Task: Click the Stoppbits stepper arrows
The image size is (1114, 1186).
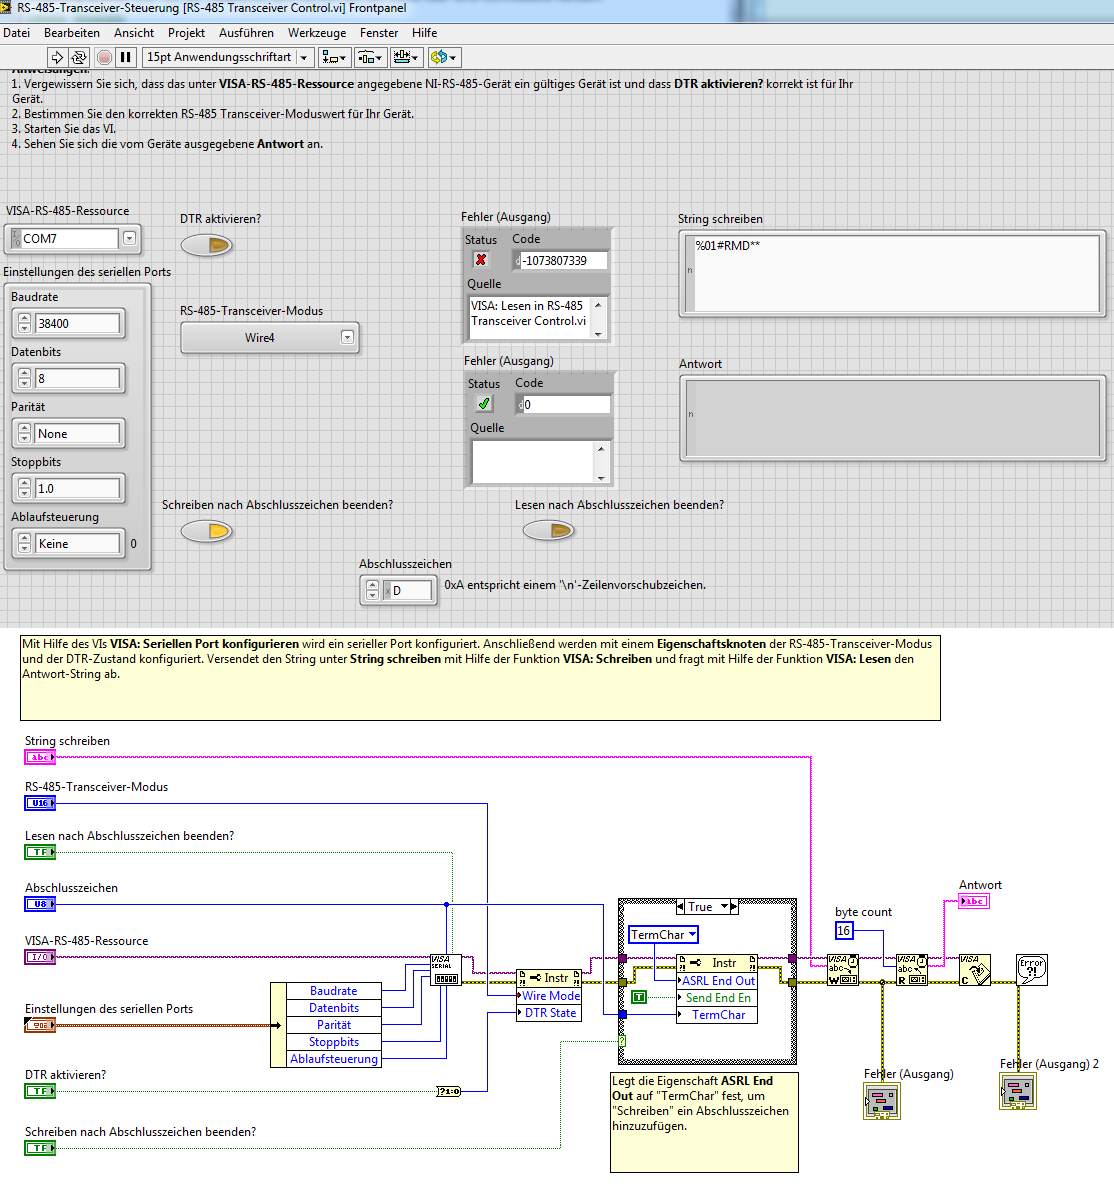Action: pyautogui.click(x=24, y=489)
